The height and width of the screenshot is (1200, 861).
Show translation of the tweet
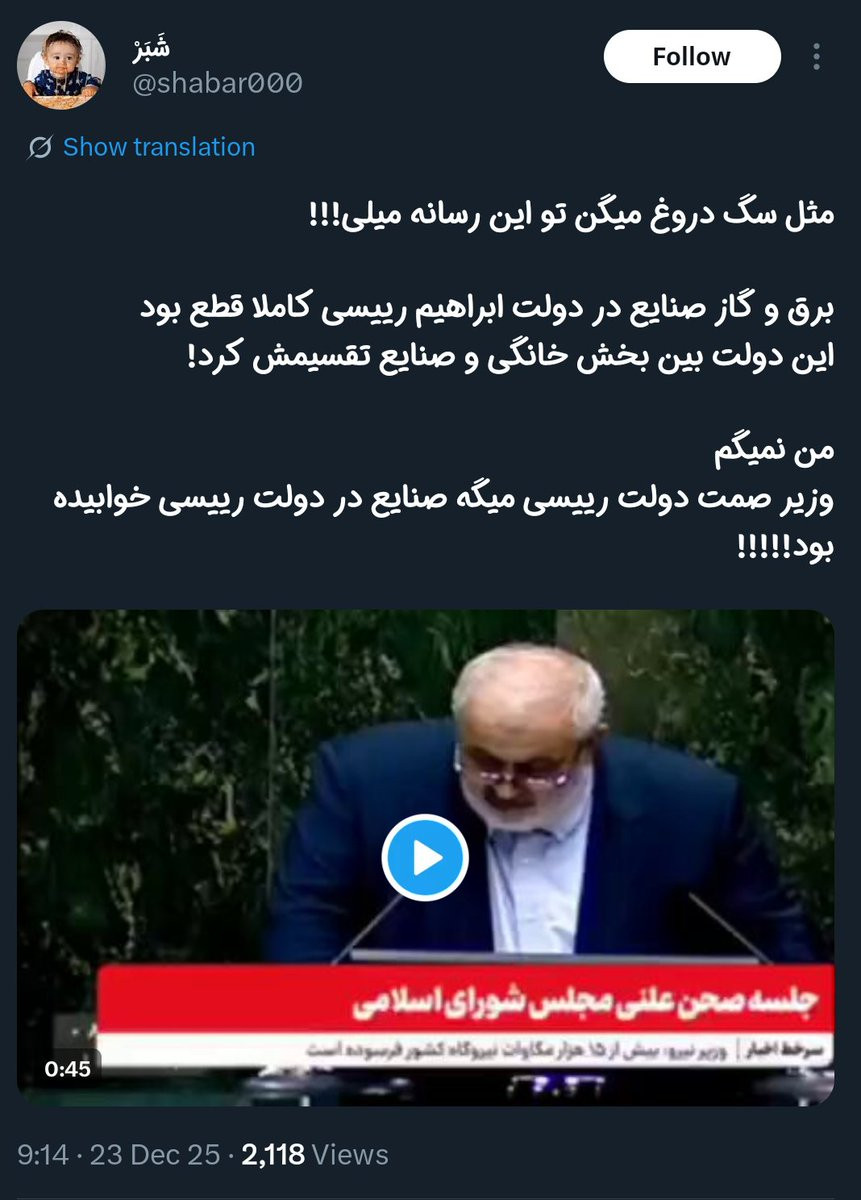pyautogui.click(x=159, y=147)
